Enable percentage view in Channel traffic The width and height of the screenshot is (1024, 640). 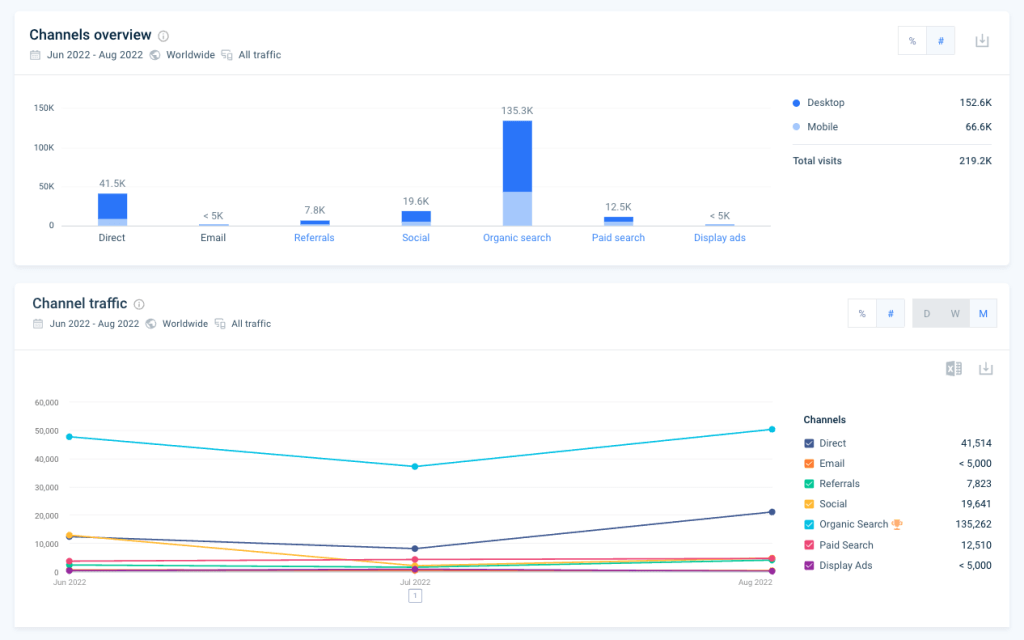coord(862,313)
